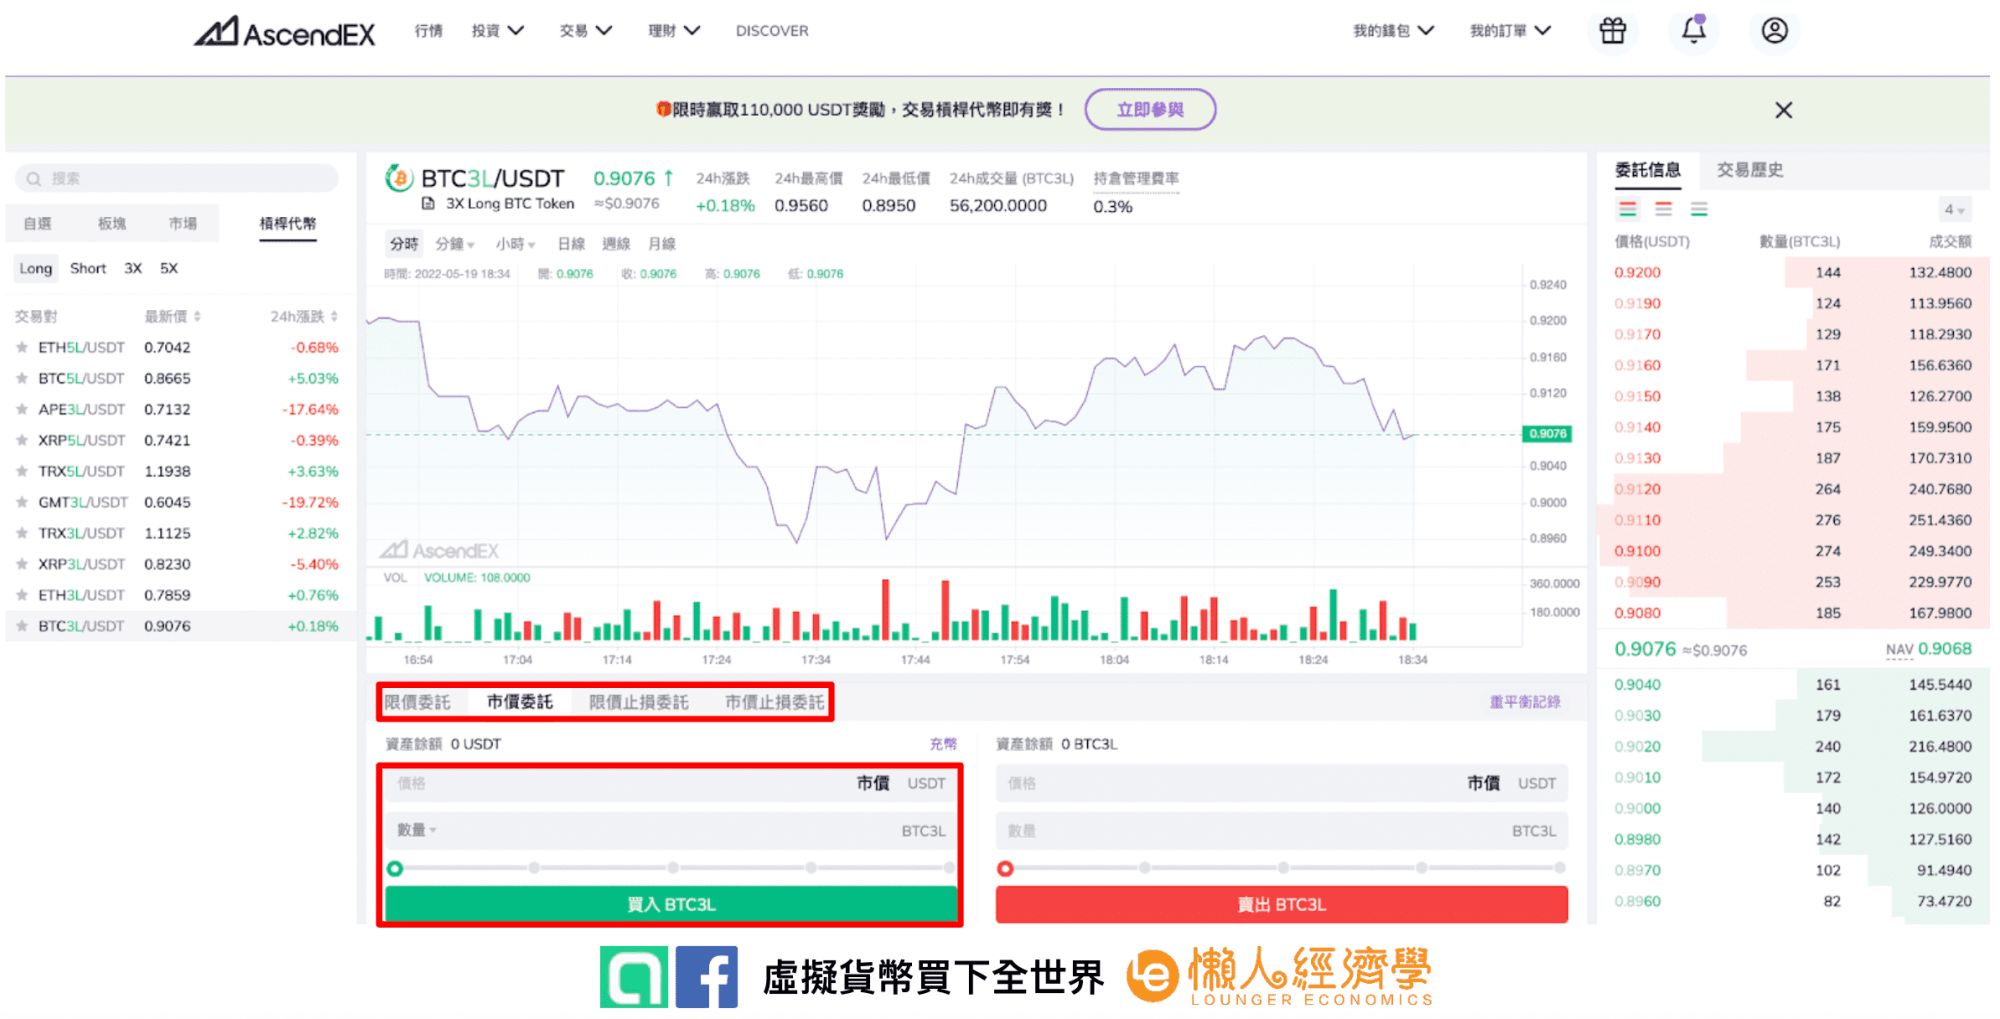The width and height of the screenshot is (2000, 1019).
Task: Favorite the TRX5L/USDT pair star
Action: tap(21, 471)
